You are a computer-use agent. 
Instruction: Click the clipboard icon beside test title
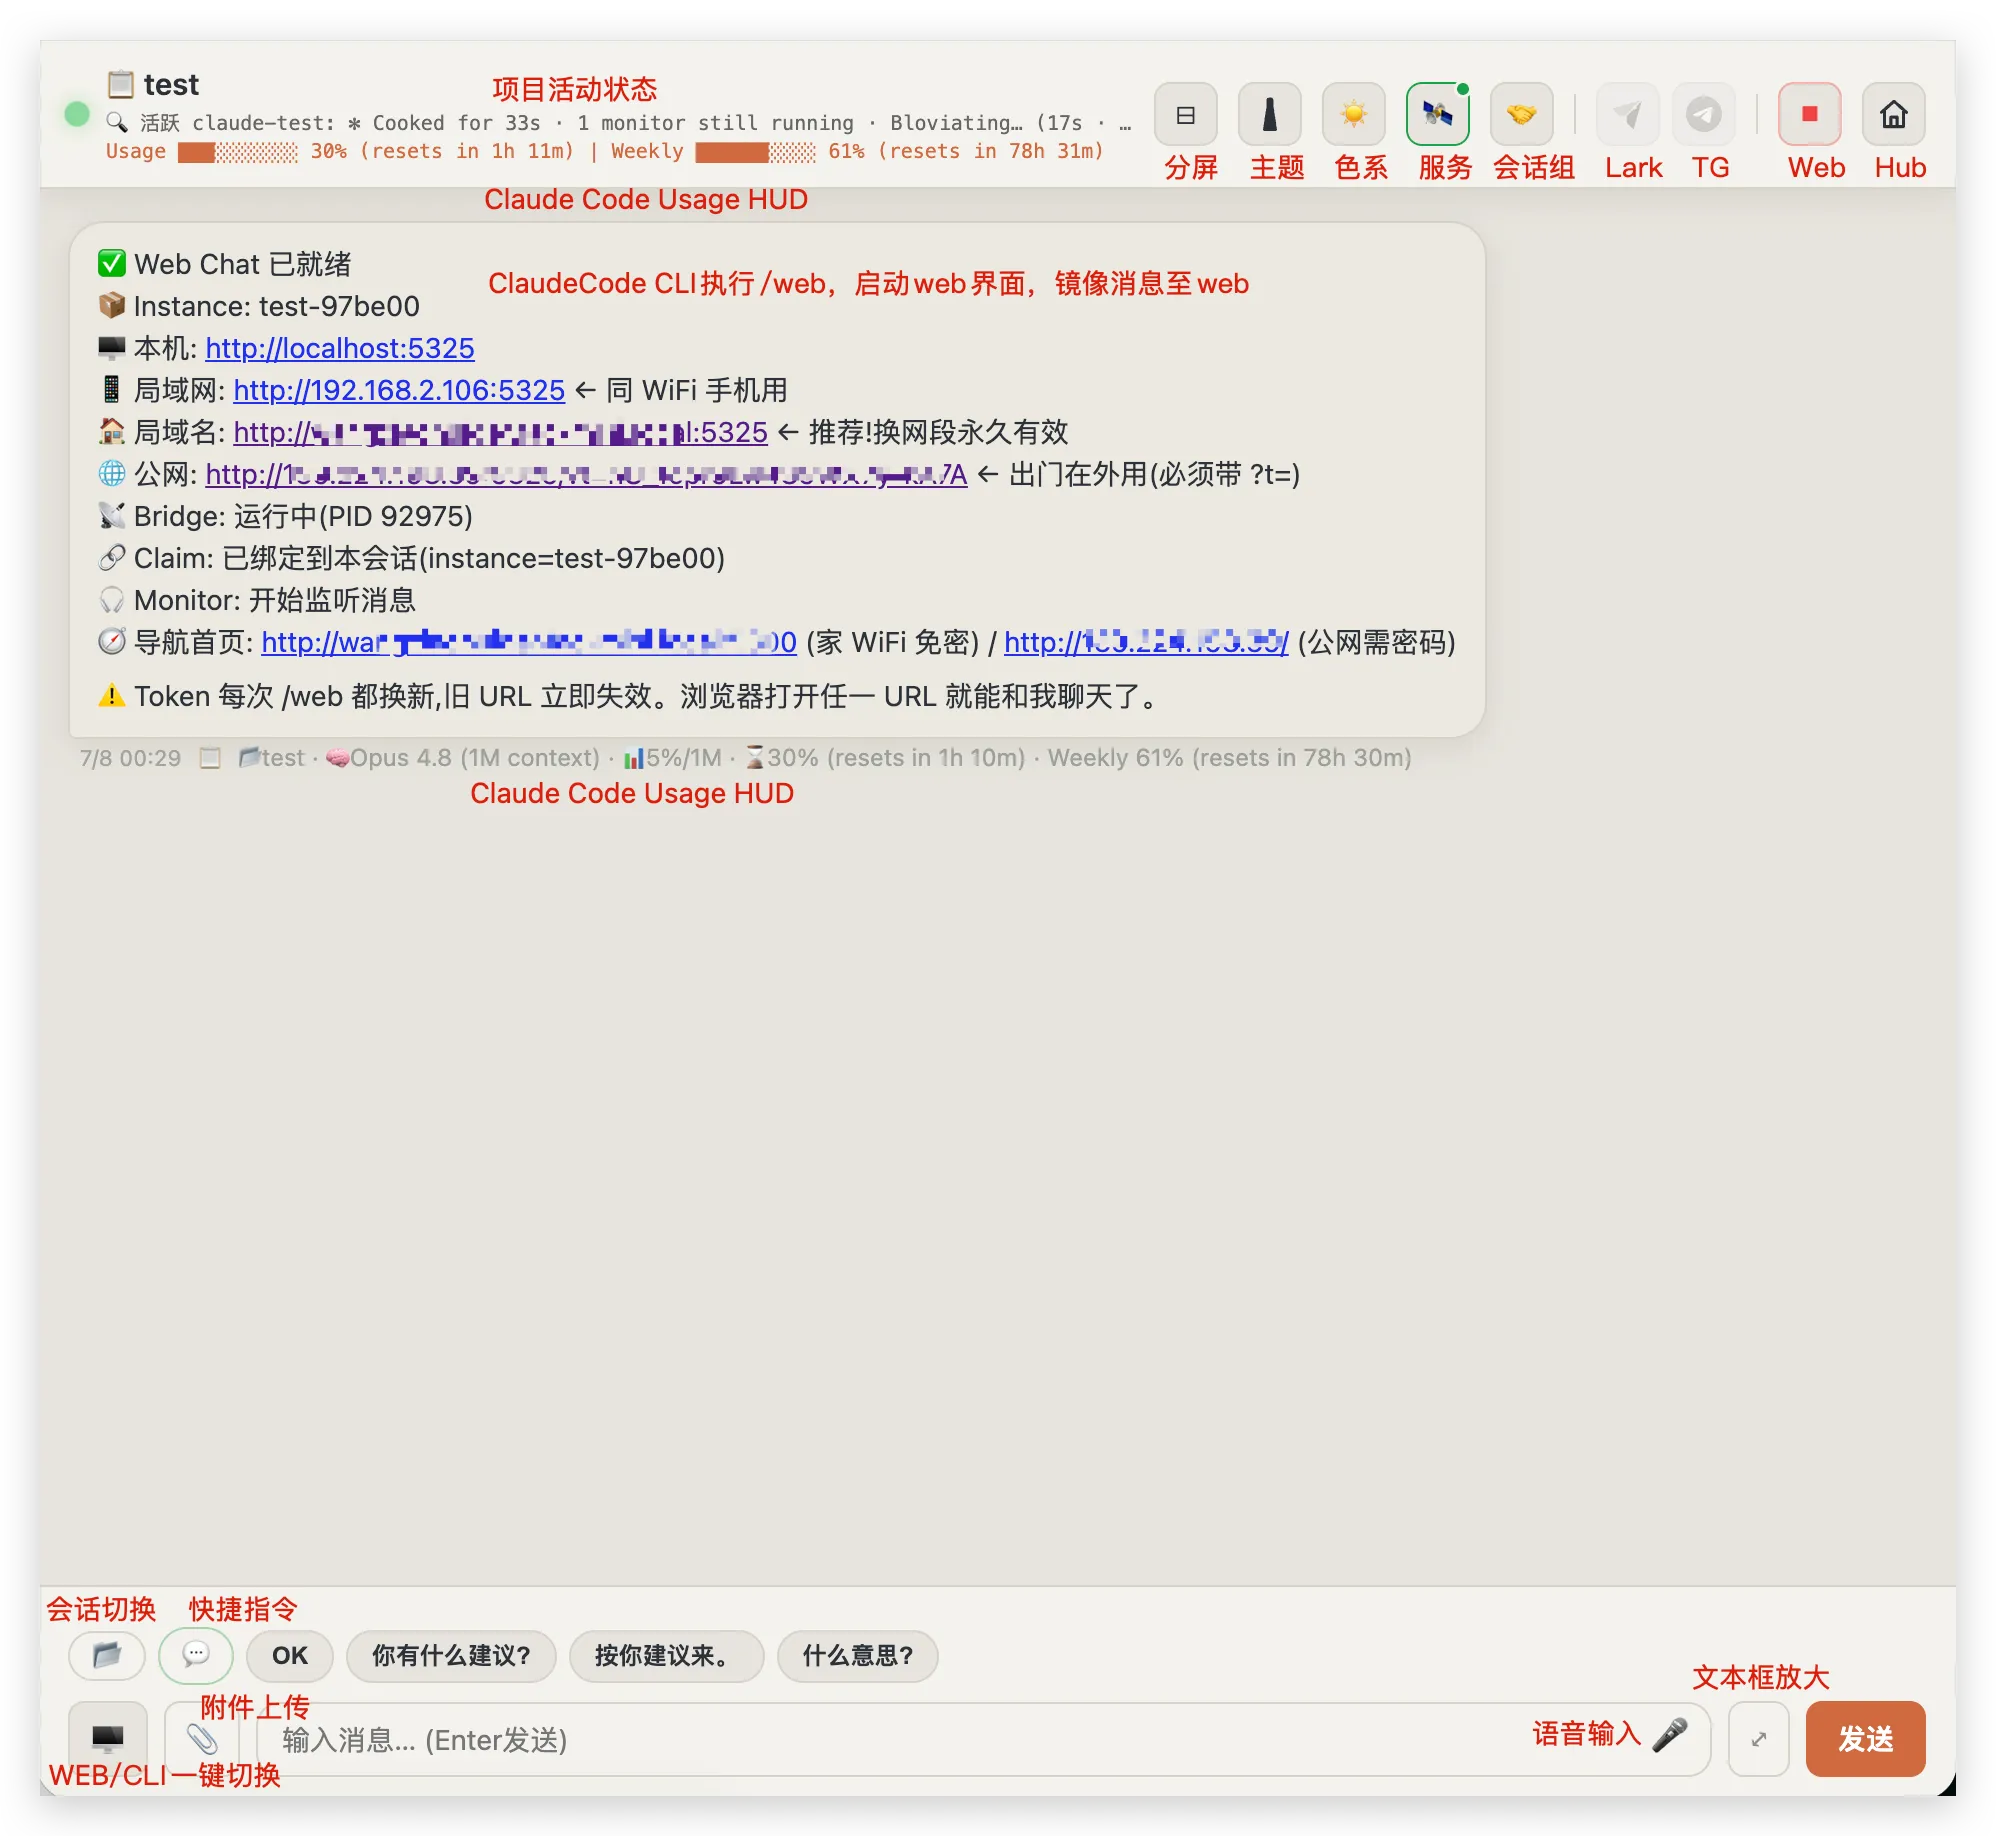[120, 84]
